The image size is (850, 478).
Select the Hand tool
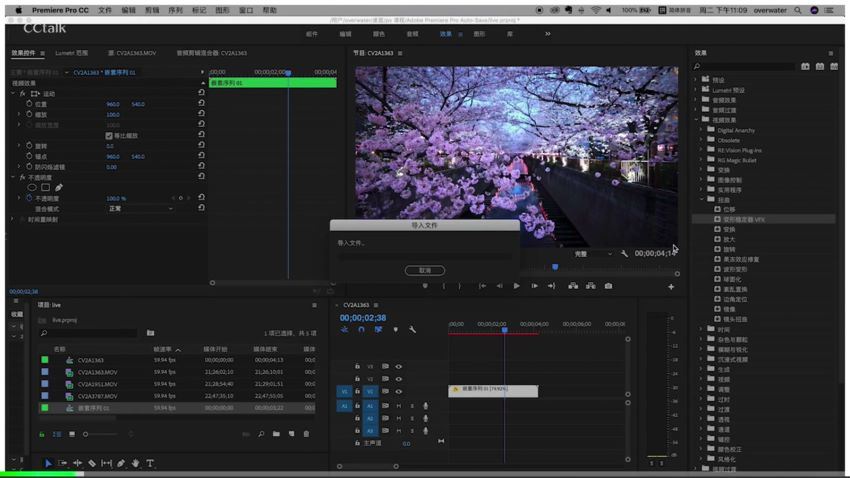[x=136, y=463]
